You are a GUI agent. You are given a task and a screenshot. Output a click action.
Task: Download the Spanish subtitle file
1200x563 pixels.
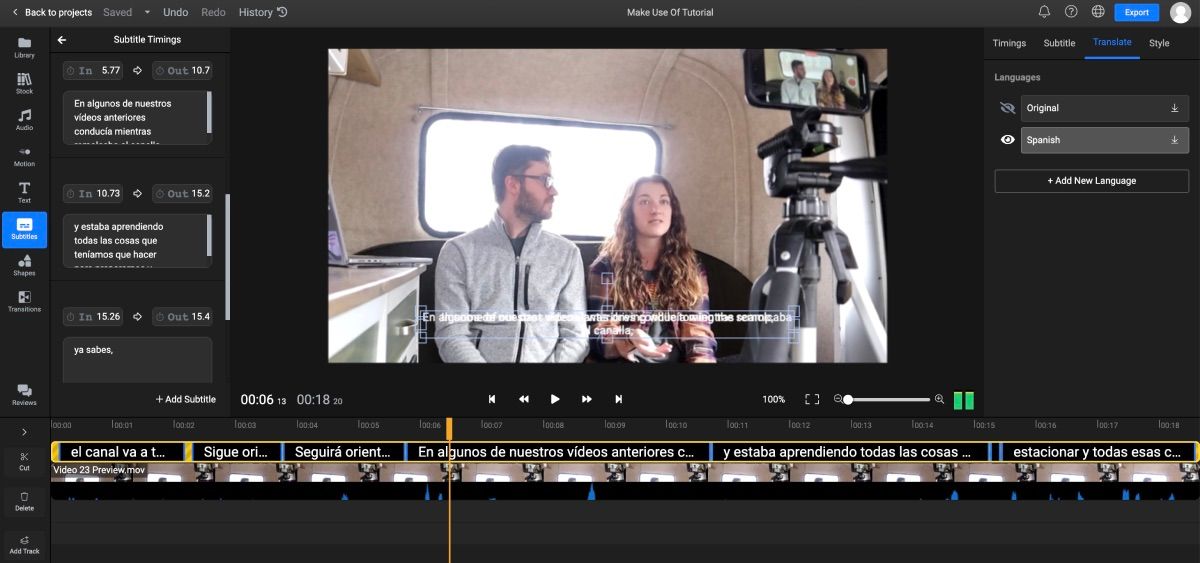pos(1174,140)
